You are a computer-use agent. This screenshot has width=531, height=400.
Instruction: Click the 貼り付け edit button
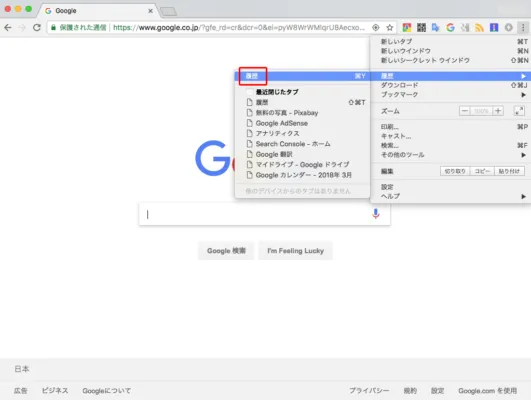tap(509, 171)
